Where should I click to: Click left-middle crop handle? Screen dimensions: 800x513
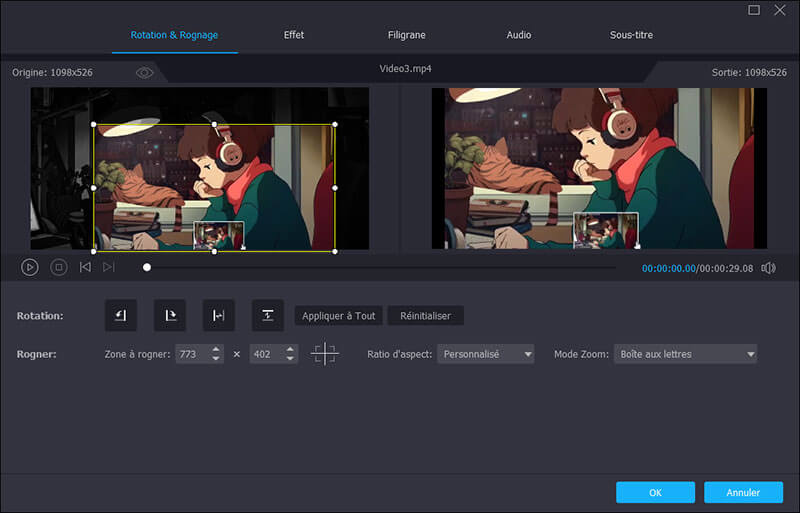93,188
